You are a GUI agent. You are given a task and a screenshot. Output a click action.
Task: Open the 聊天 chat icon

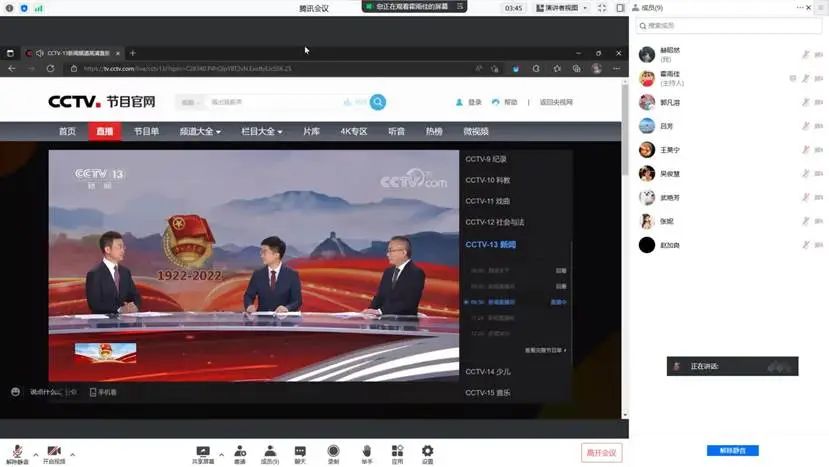pyautogui.click(x=300, y=452)
